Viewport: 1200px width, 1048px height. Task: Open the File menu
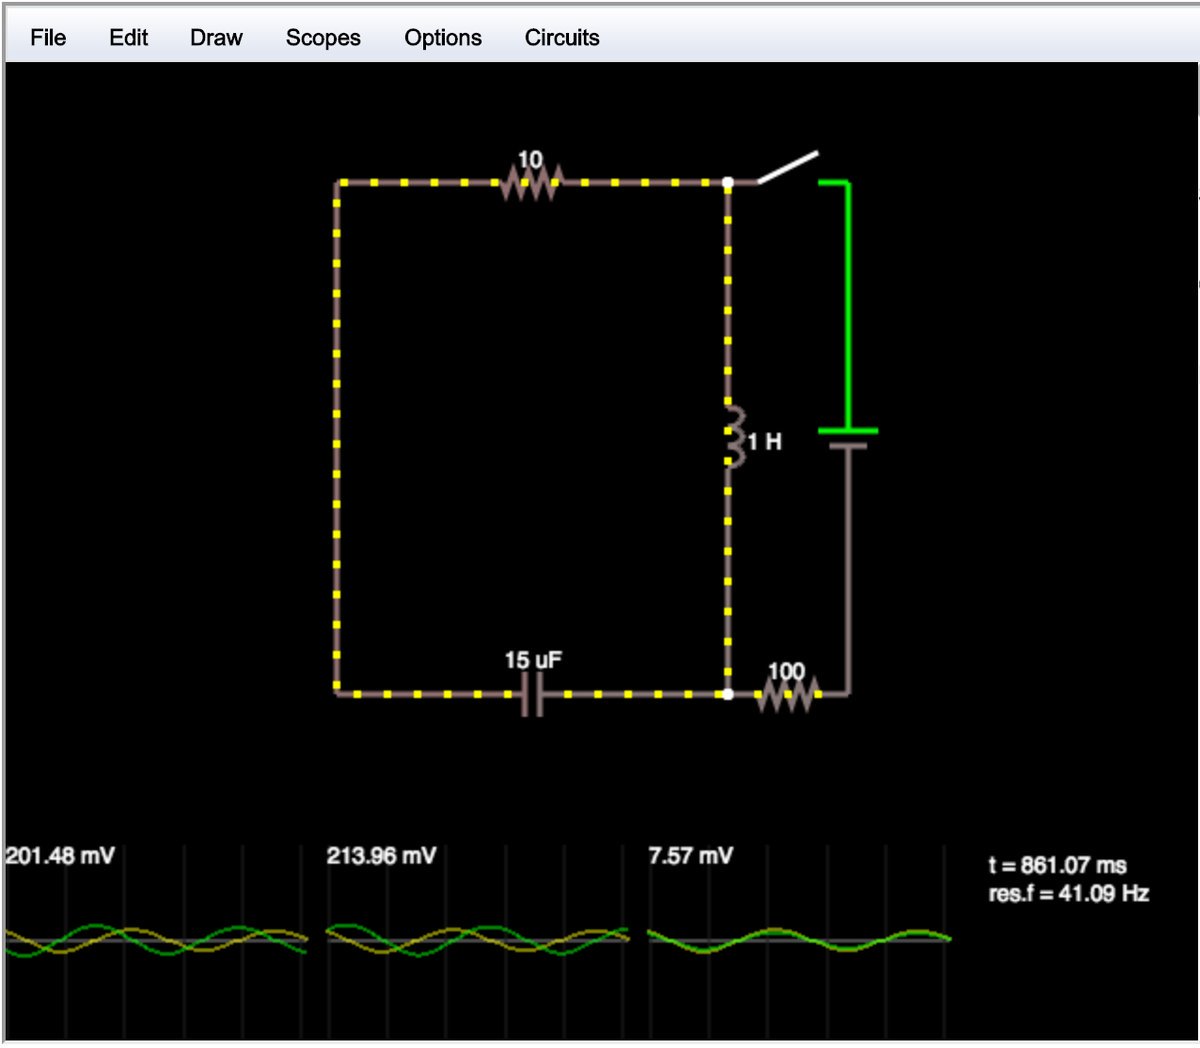click(48, 38)
